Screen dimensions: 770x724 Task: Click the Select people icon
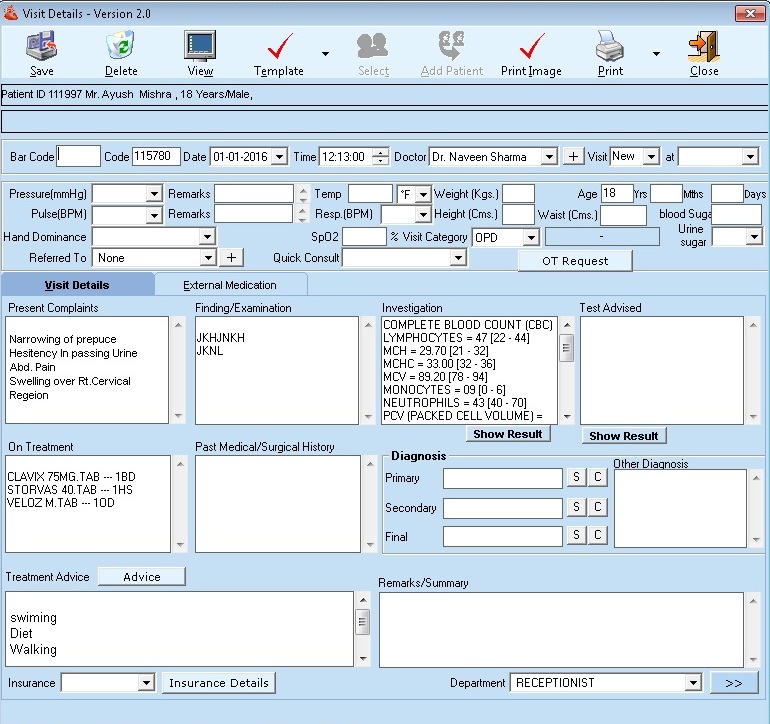(x=373, y=46)
